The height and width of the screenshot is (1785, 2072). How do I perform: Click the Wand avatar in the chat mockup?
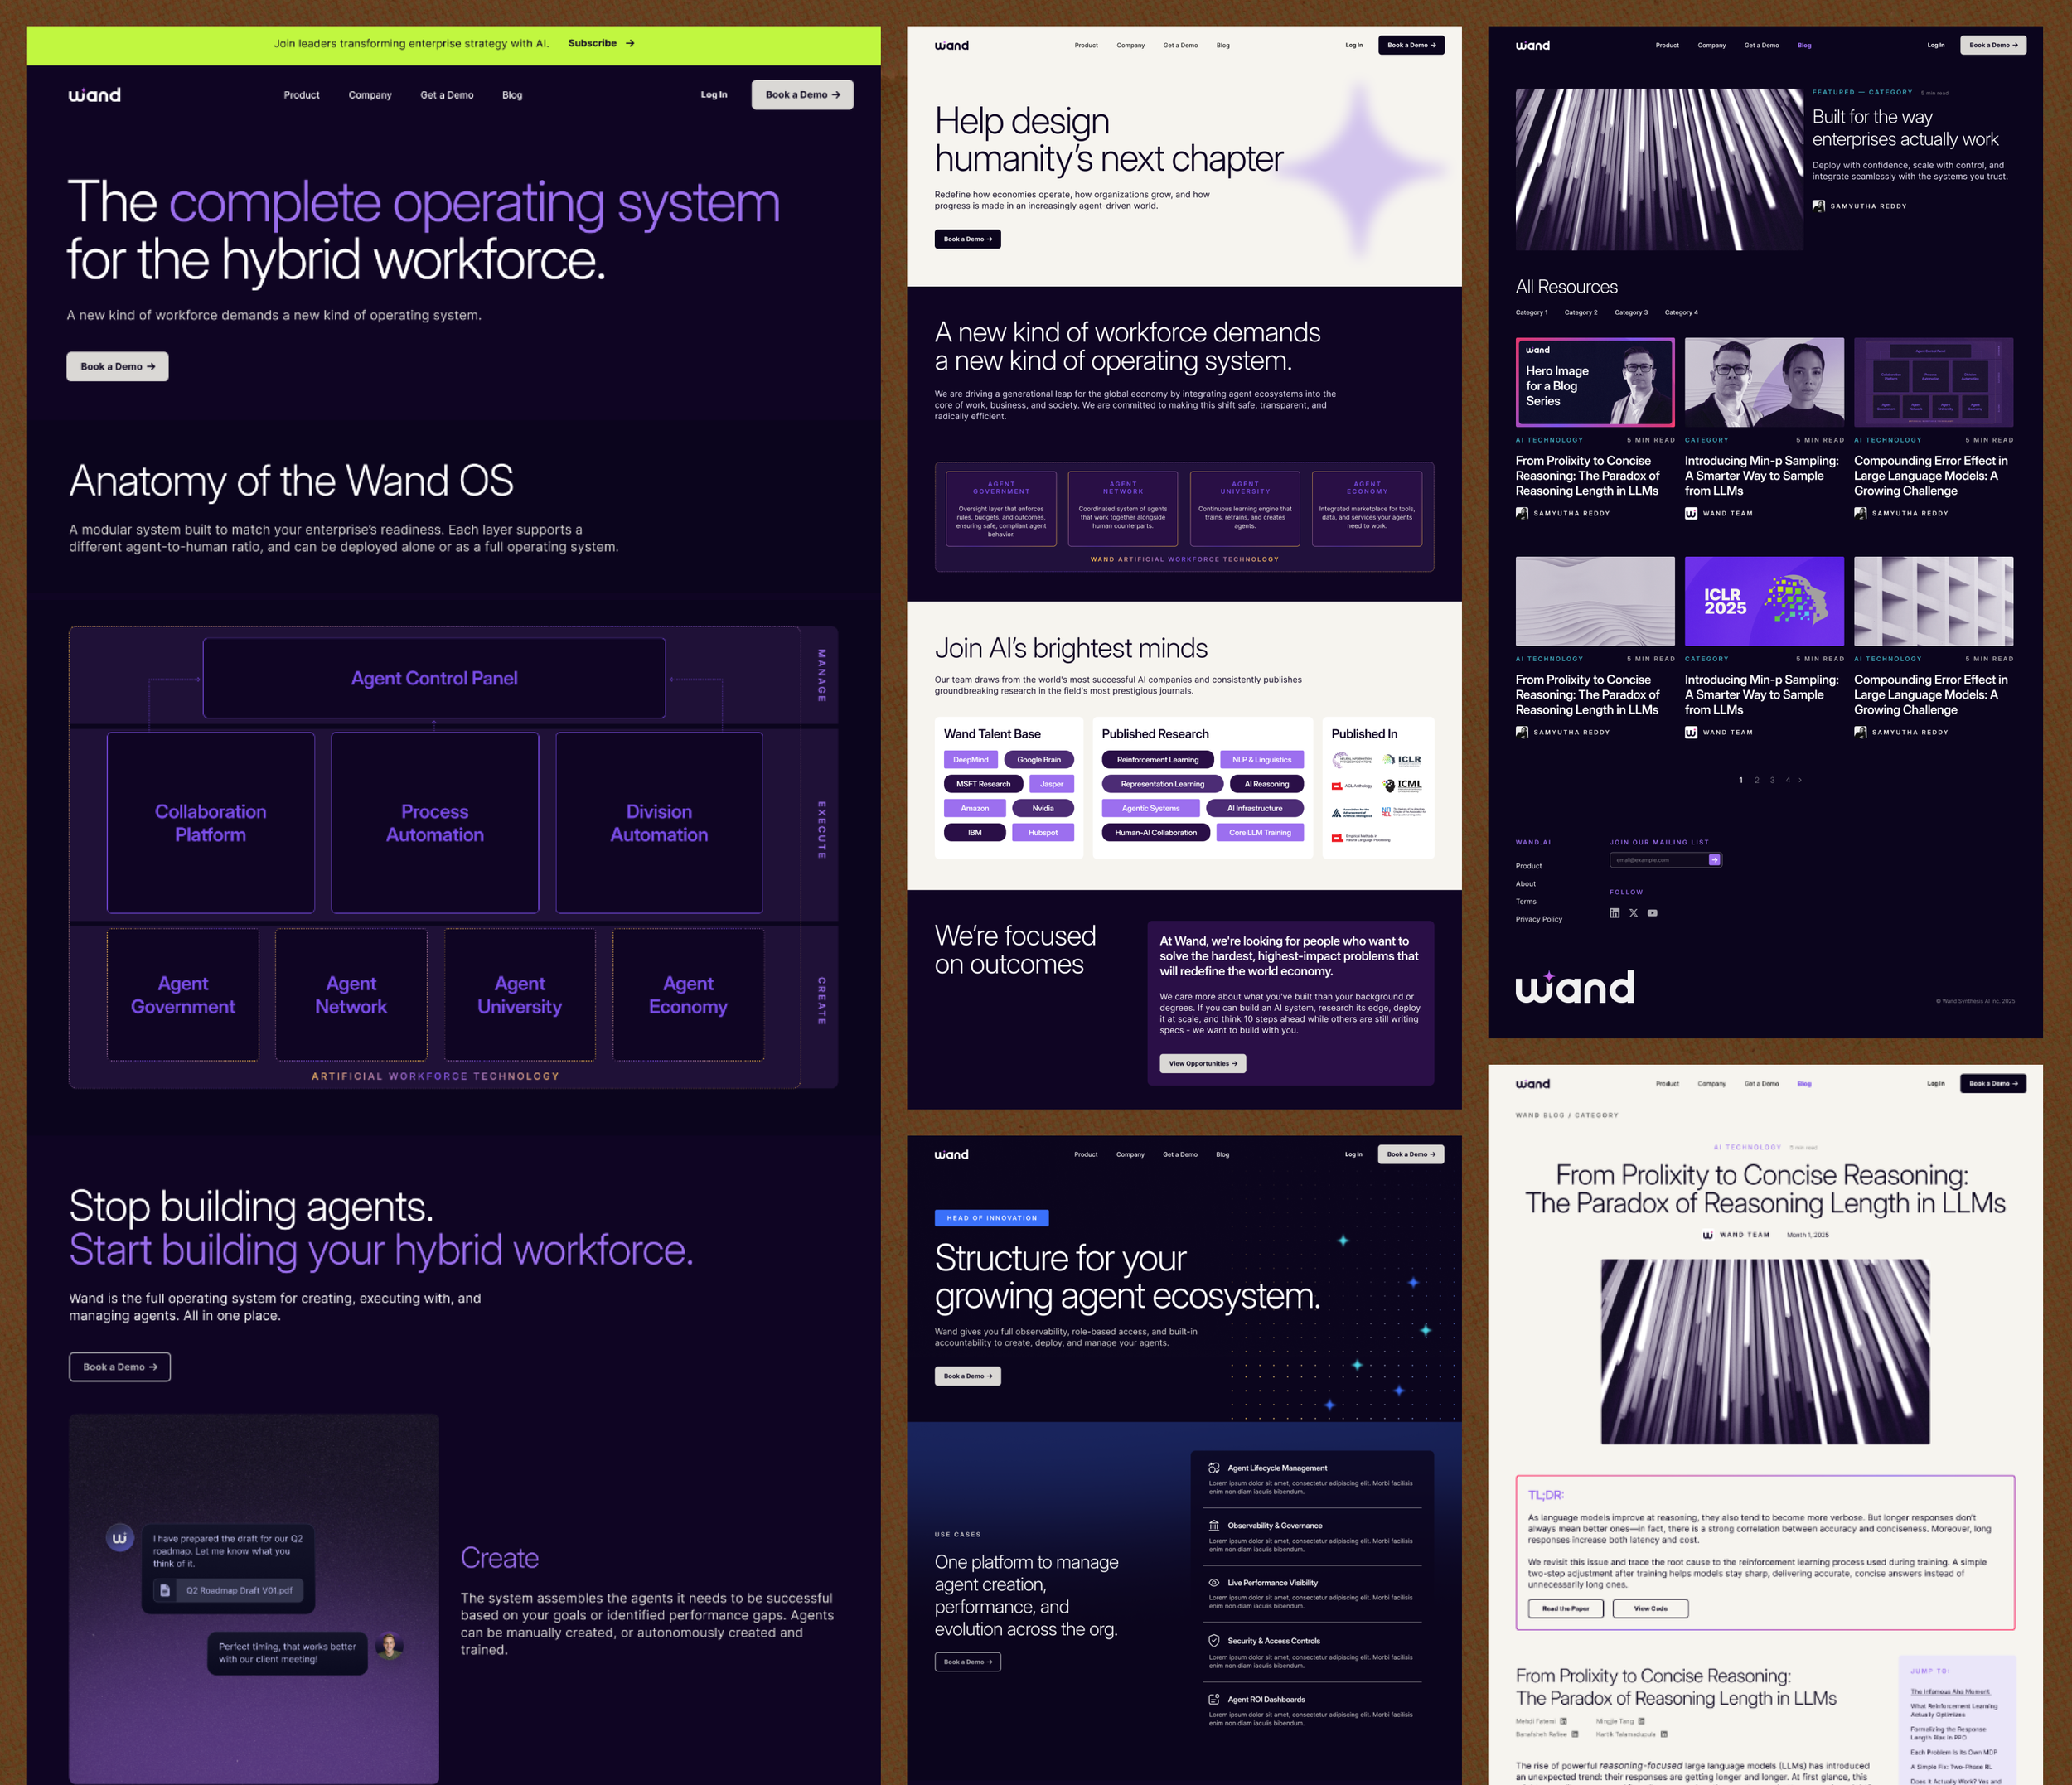tap(120, 1538)
